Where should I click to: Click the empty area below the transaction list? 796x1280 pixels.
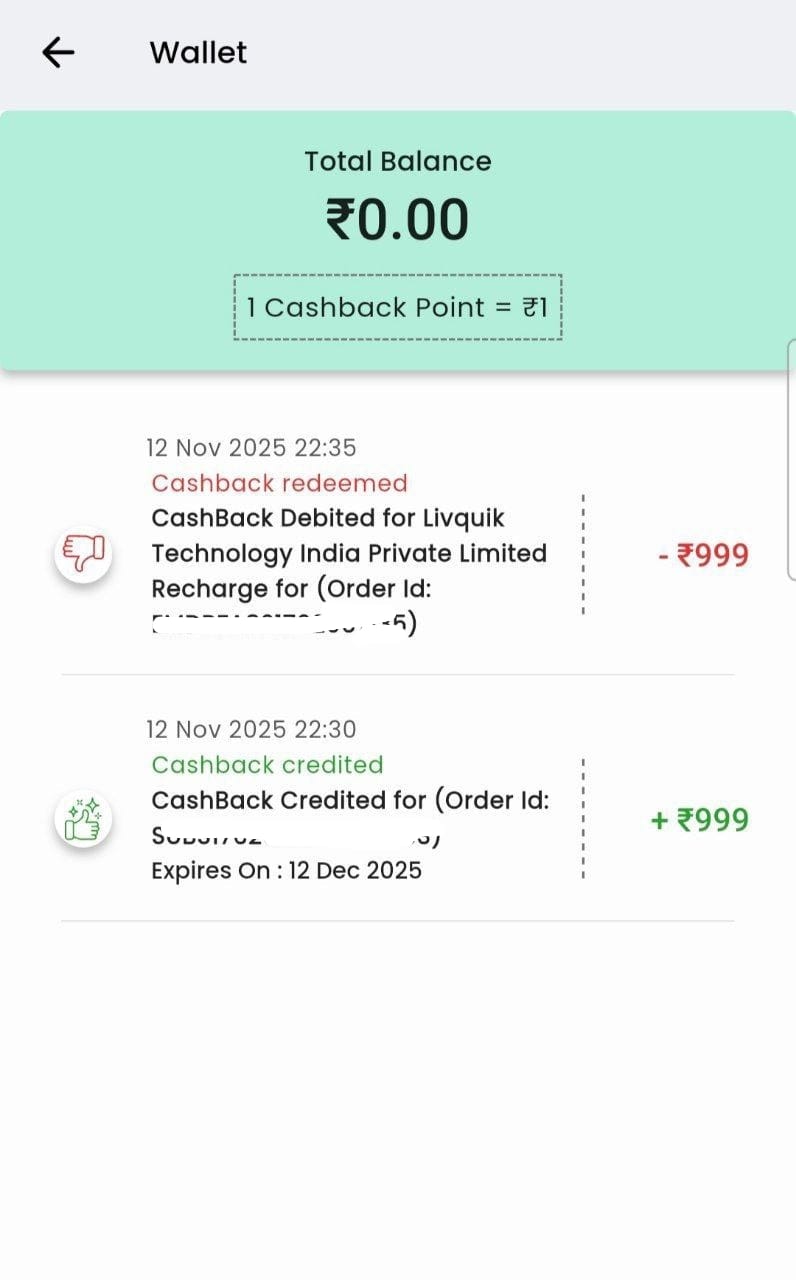398,1100
